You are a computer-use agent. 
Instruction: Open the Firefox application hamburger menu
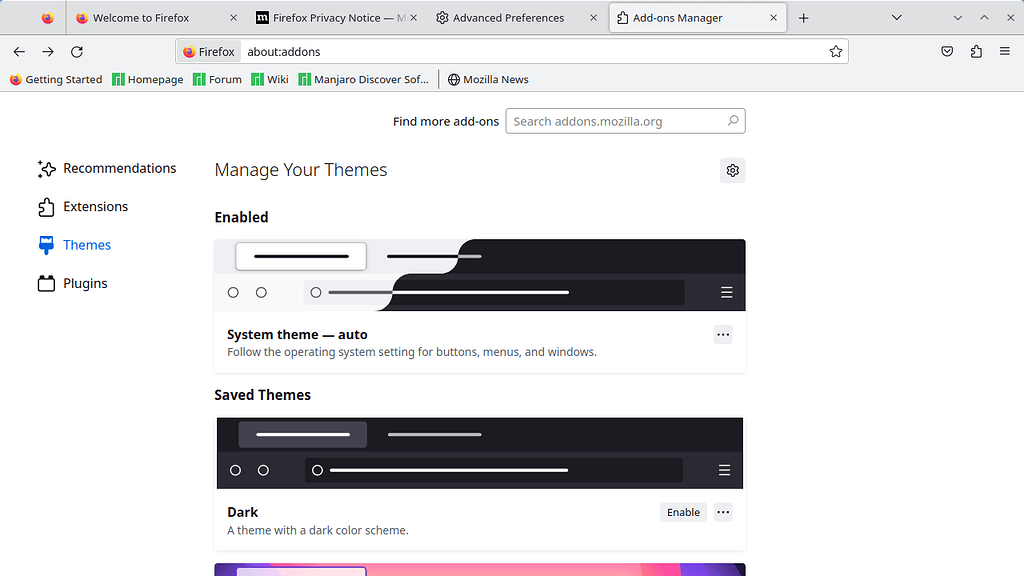1004,51
